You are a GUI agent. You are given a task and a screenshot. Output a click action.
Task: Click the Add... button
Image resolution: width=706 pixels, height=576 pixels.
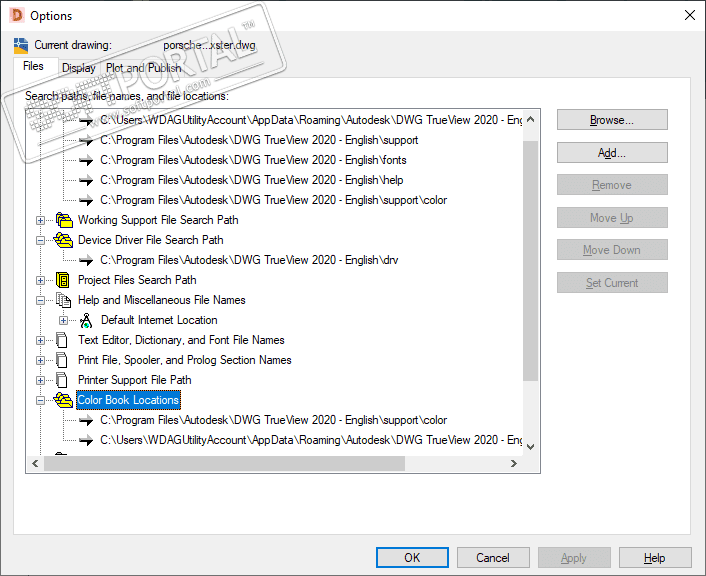click(x=612, y=153)
